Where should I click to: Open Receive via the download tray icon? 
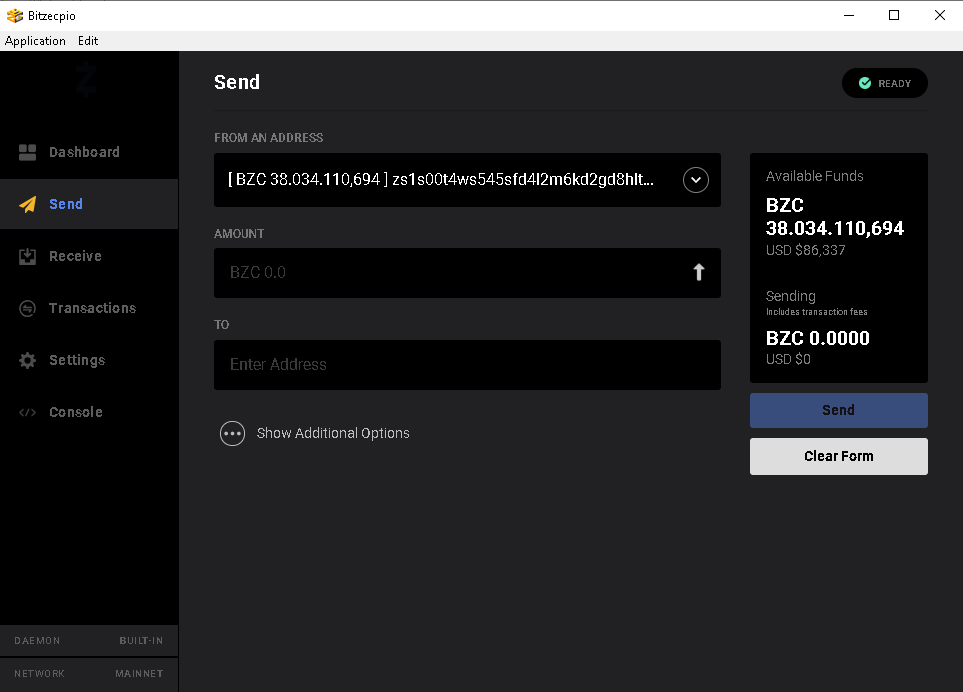tap(27, 255)
